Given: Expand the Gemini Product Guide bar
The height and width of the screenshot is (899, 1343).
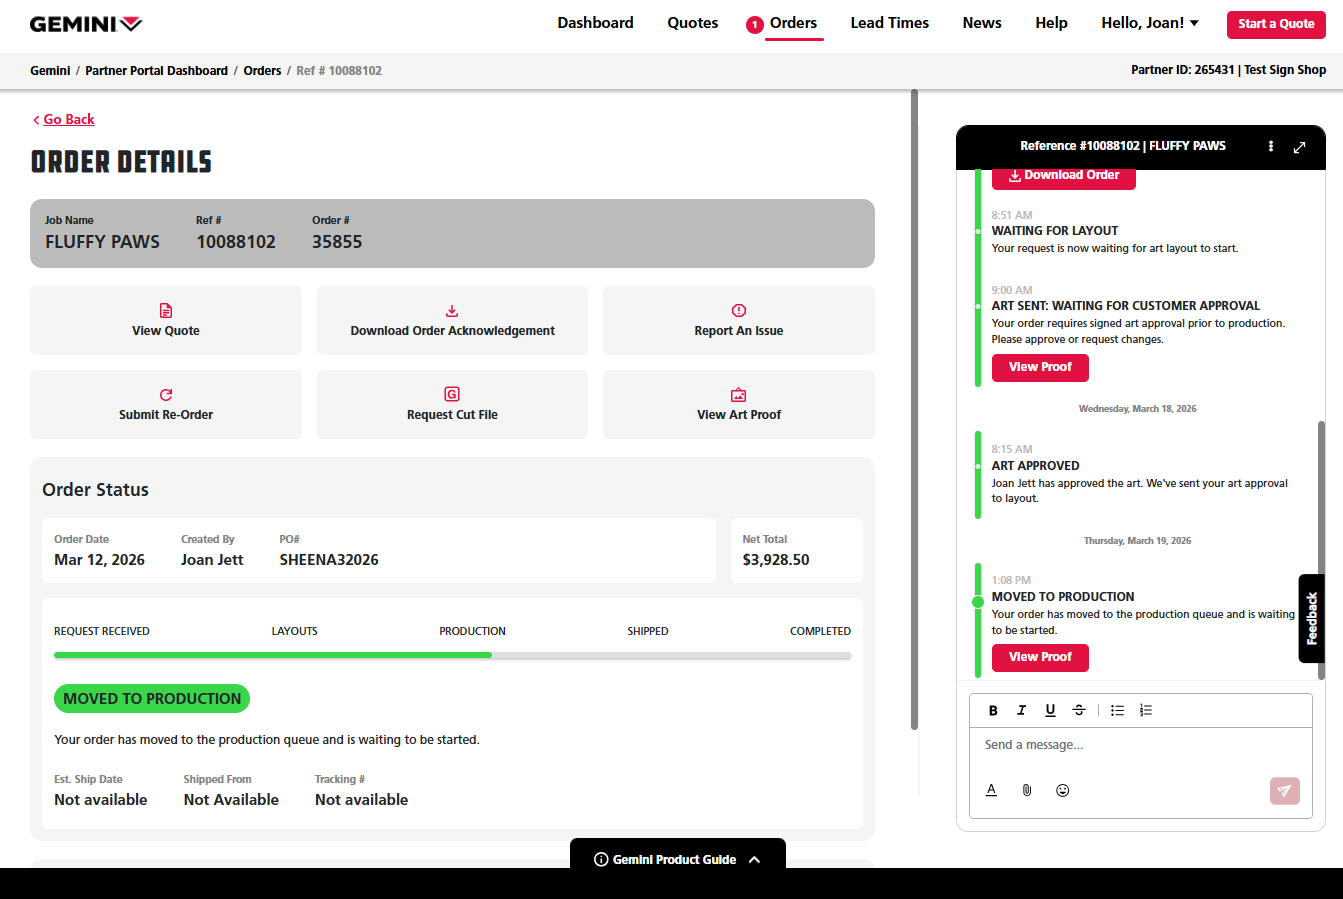Looking at the screenshot, I should pos(677,859).
